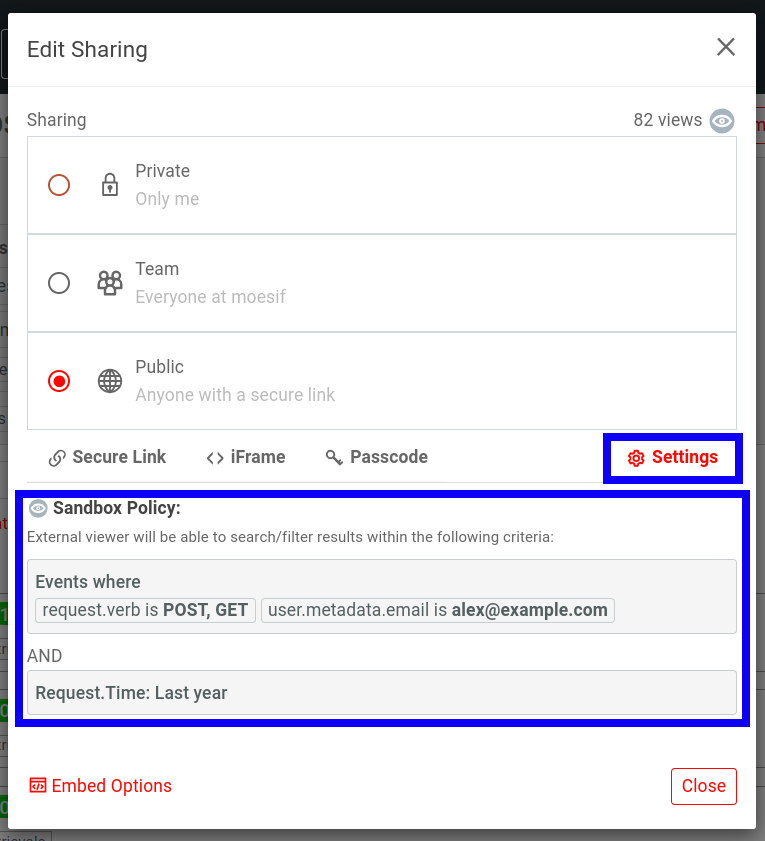Image resolution: width=765 pixels, height=841 pixels.
Task: Open sharing Settings via gear icon
Action: tap(636, 457)
